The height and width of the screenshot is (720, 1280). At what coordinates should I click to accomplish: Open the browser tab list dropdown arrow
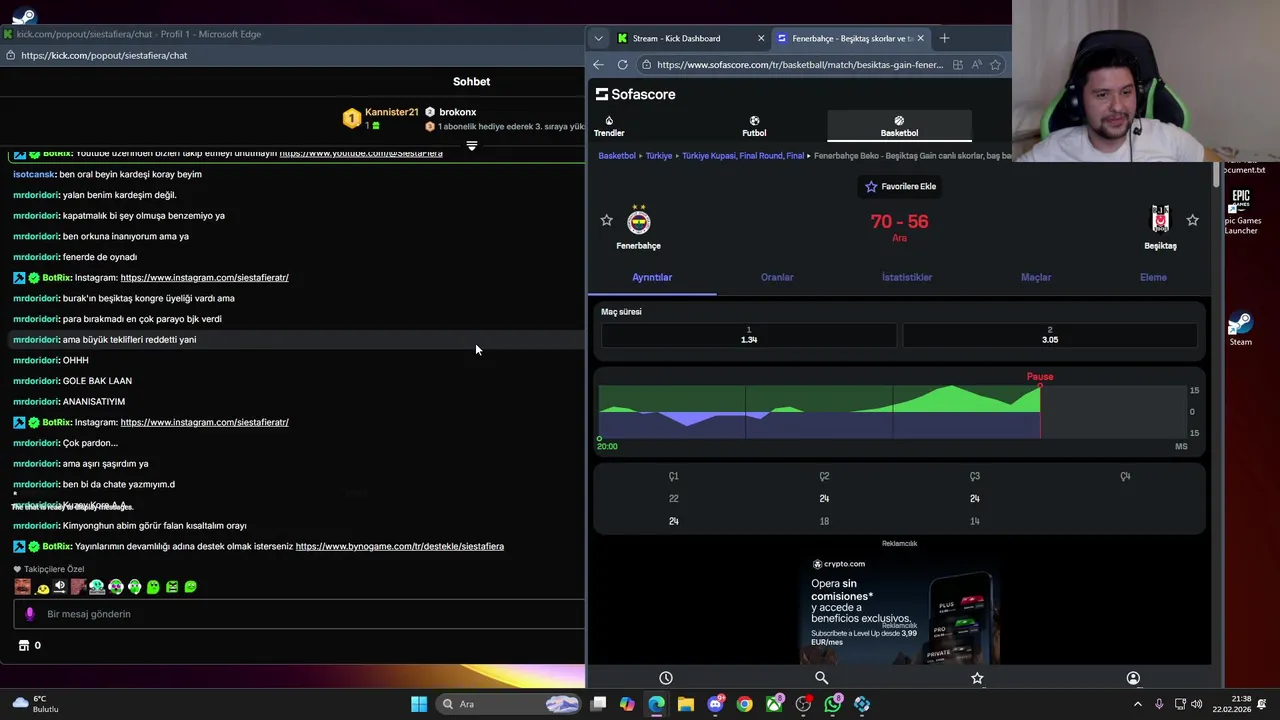point(598,38)
